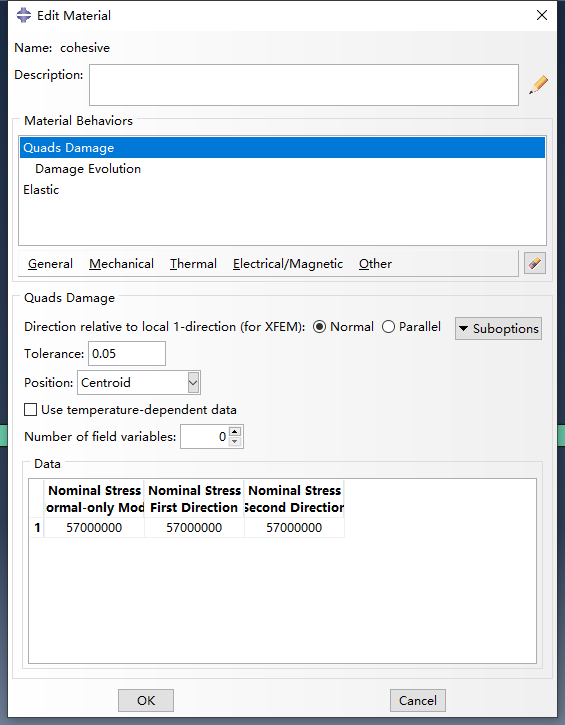Image resolution: width=565 pixels, height=725 pixels.
Task: Select Damage Evolution behavior row
Action: tap(282, 169)
